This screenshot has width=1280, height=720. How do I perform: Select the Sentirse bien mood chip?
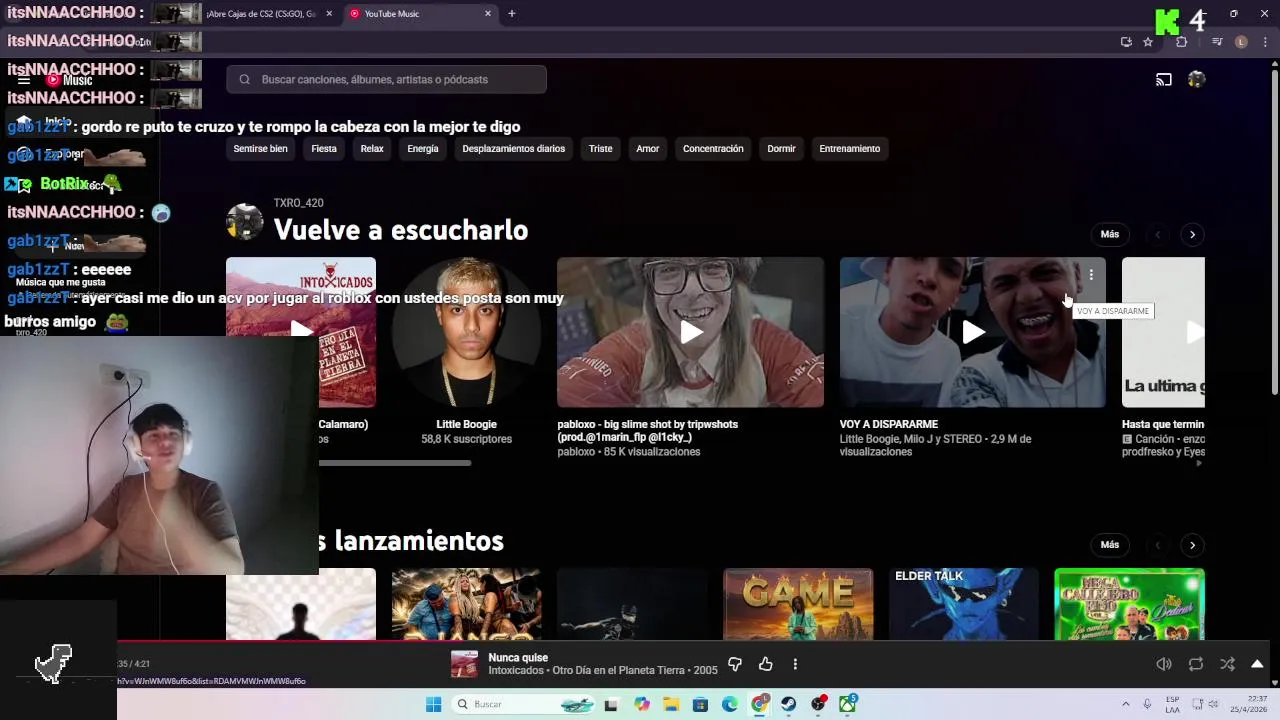click(x=260, y=148)
